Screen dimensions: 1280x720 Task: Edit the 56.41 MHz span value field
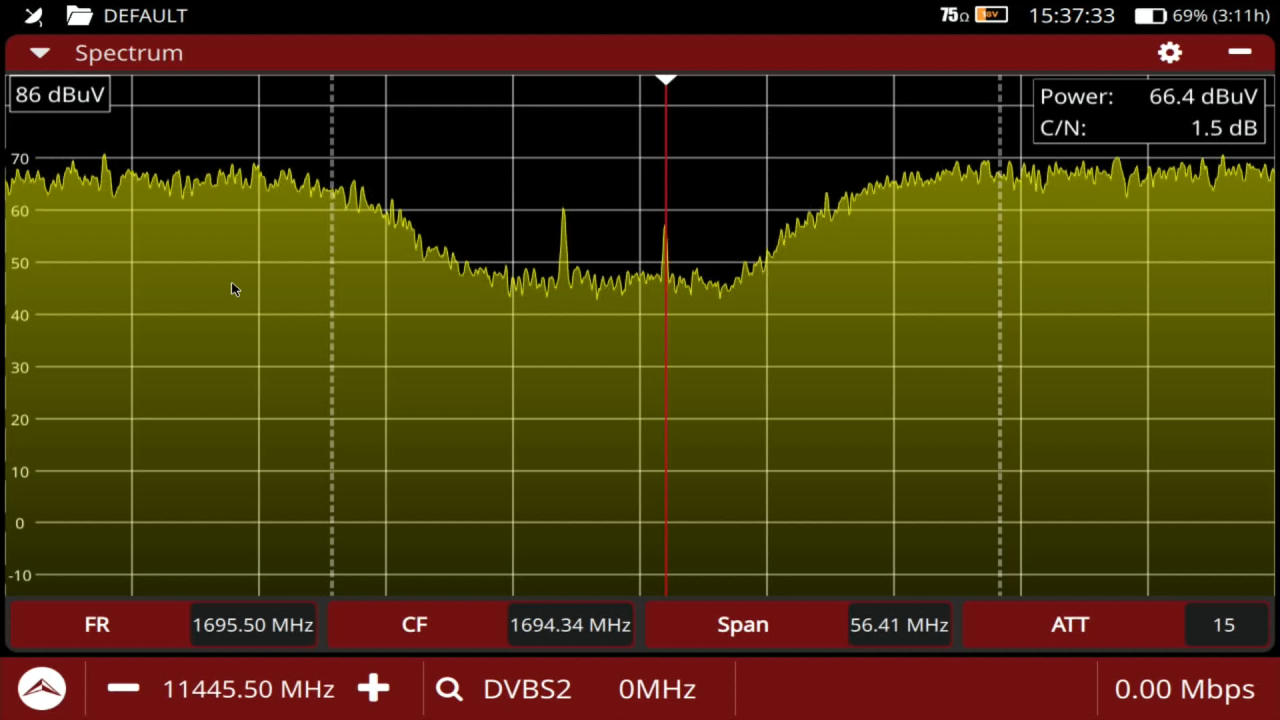(898, 625)
